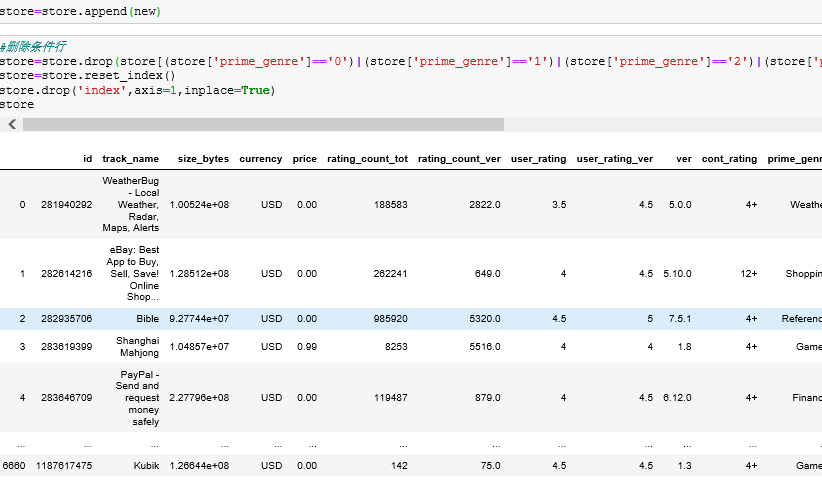Click the code line with store.drop('index',axis=1,inplace=True)
The image size is (822, 482).
(137, 90)
